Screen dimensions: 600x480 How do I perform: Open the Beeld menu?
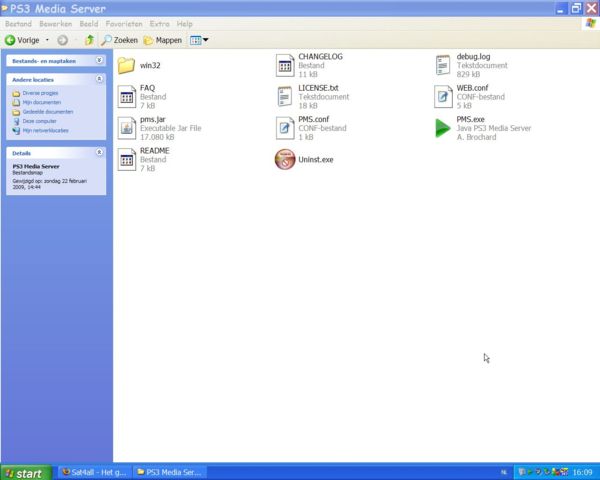(x=89, y=24)
